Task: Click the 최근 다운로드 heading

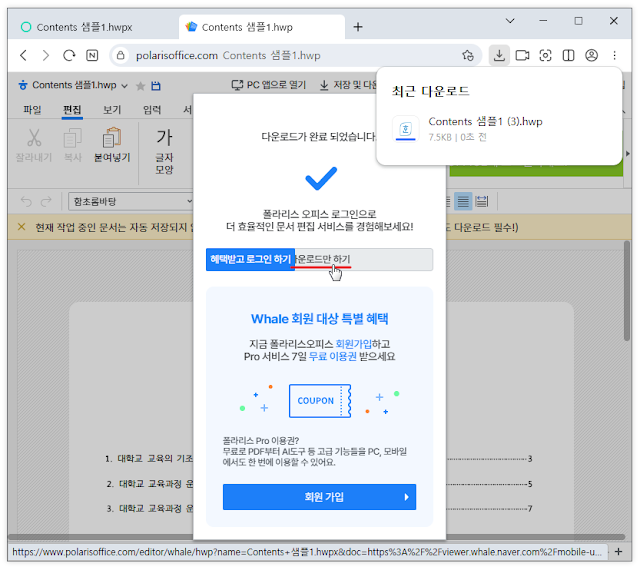Action: (x=430, y=91)
